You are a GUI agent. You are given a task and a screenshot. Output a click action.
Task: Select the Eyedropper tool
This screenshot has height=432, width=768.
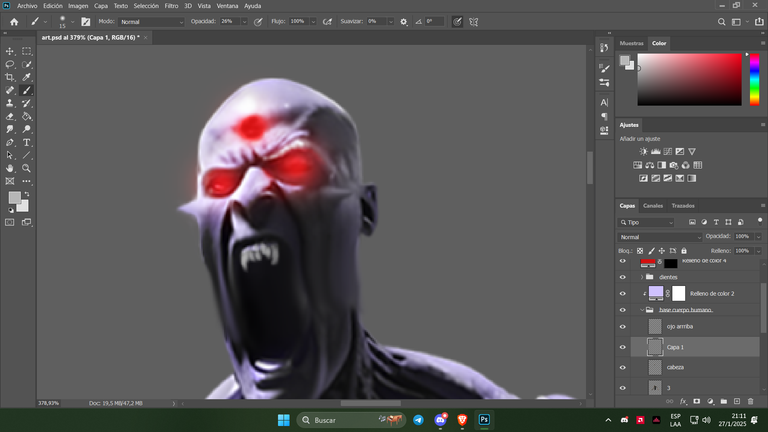pyautogui.click(x=26, y=77)
